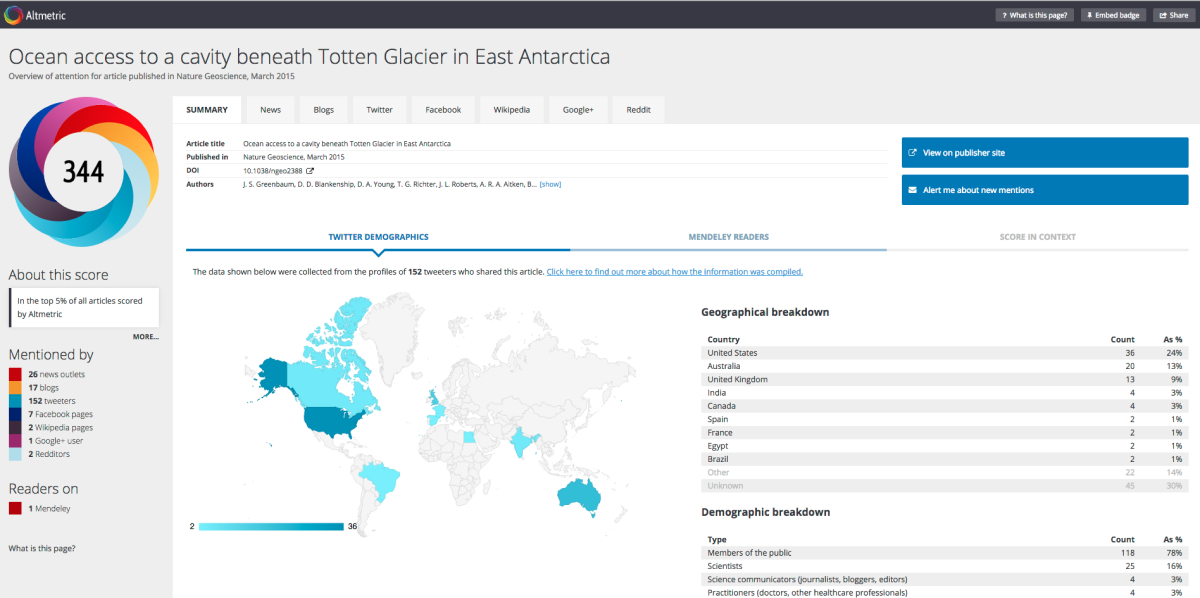The width and height of the screenshot is (1200, 598).
Task: Click the donut badge showing score 344
Action: pyautogui.click(x=84, y=171)
